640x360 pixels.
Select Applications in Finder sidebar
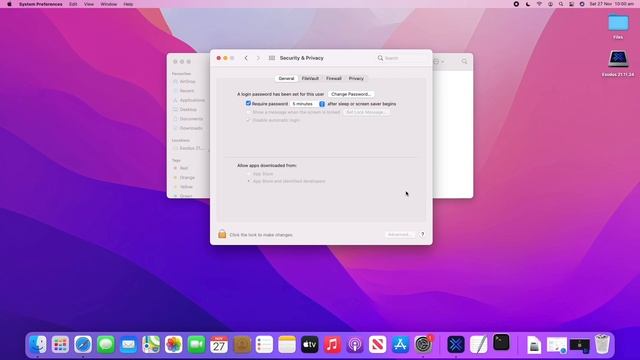[x=189, y=100]
